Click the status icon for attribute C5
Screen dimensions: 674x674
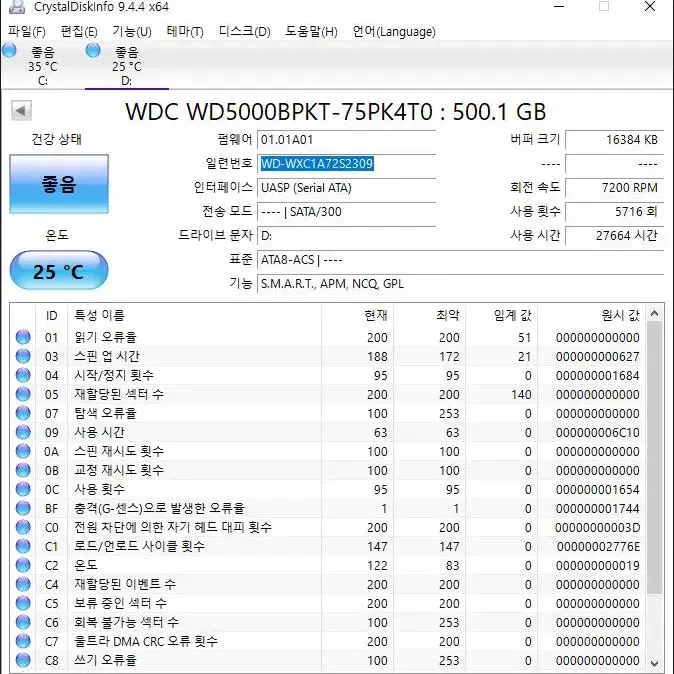(23, 603)
